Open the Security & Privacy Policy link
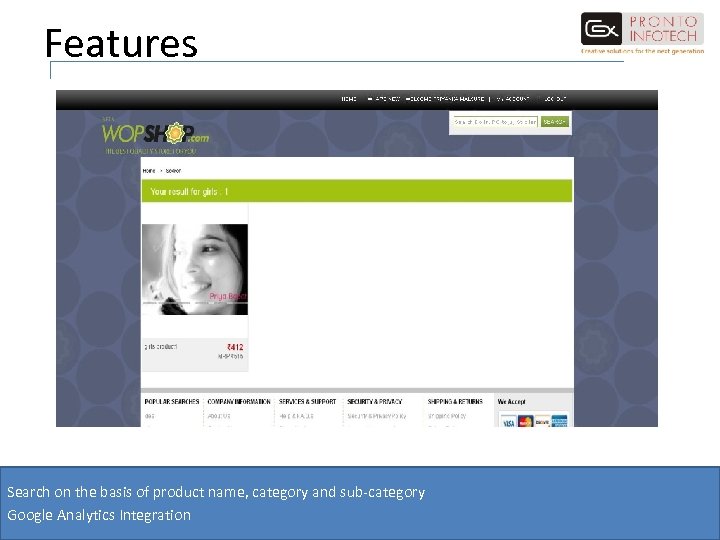The width and height of the screenshot is (720, 540). (377, 416)
